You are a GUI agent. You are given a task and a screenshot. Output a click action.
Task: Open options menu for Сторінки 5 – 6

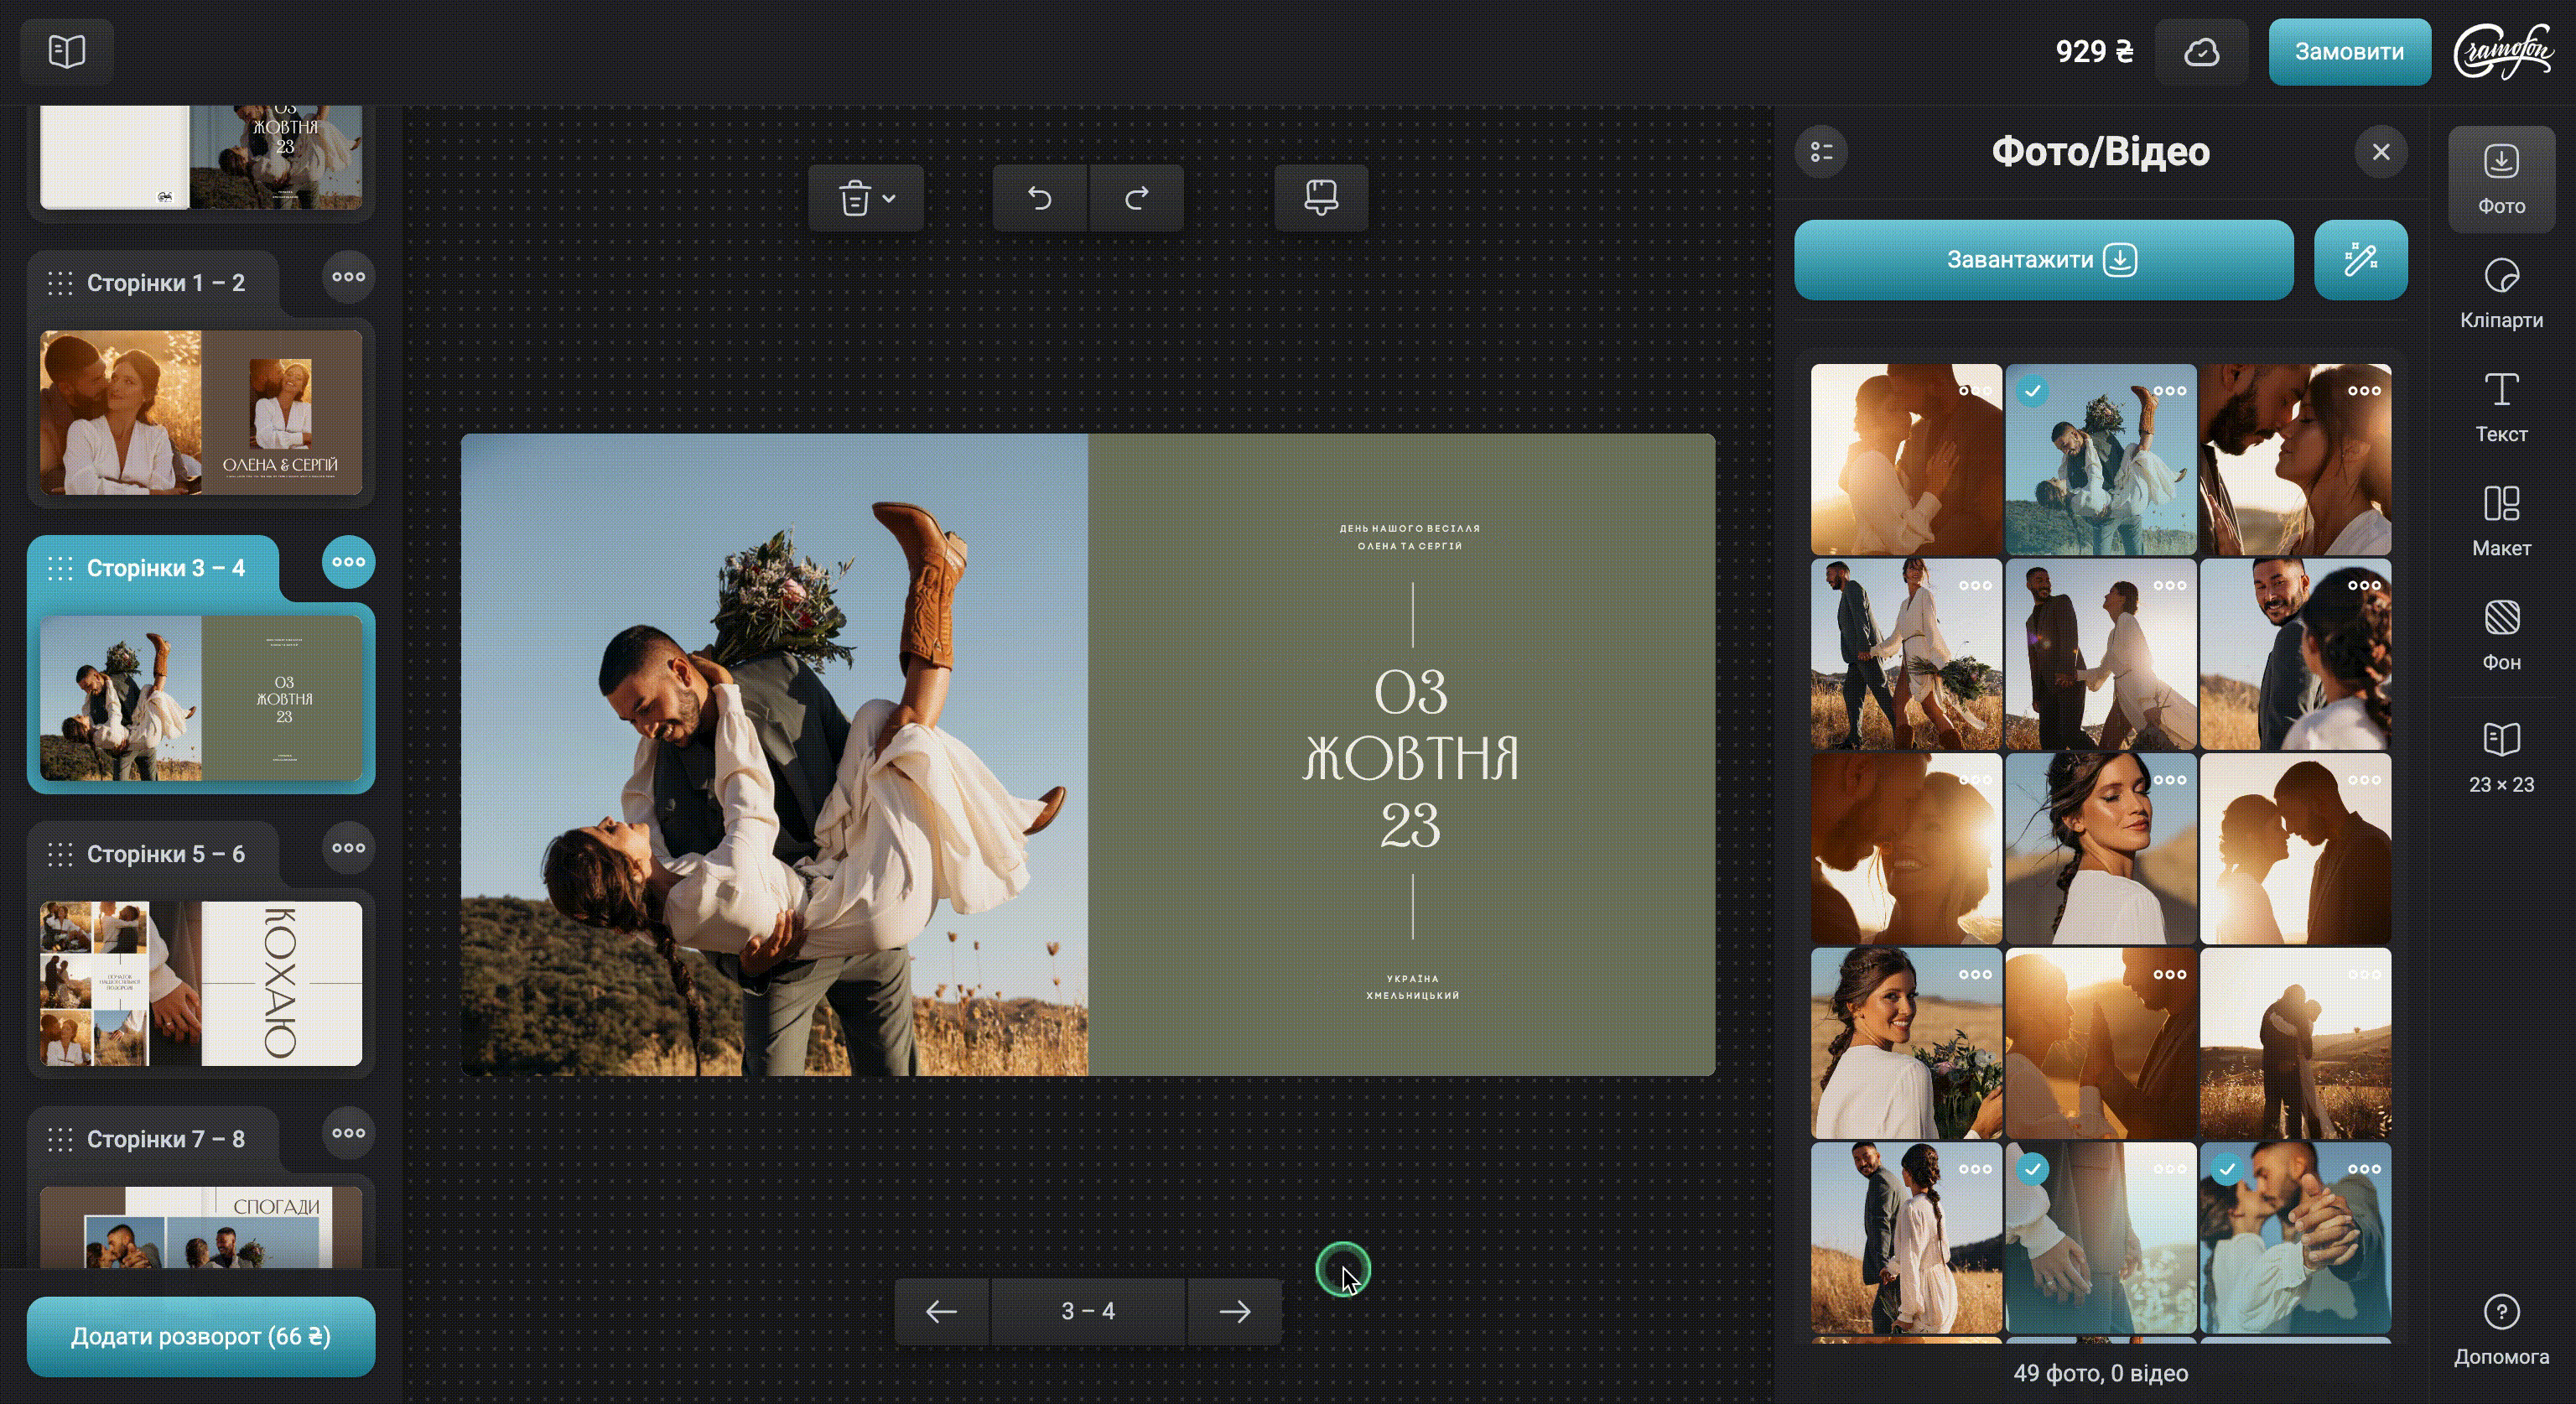tap(348, 848)
